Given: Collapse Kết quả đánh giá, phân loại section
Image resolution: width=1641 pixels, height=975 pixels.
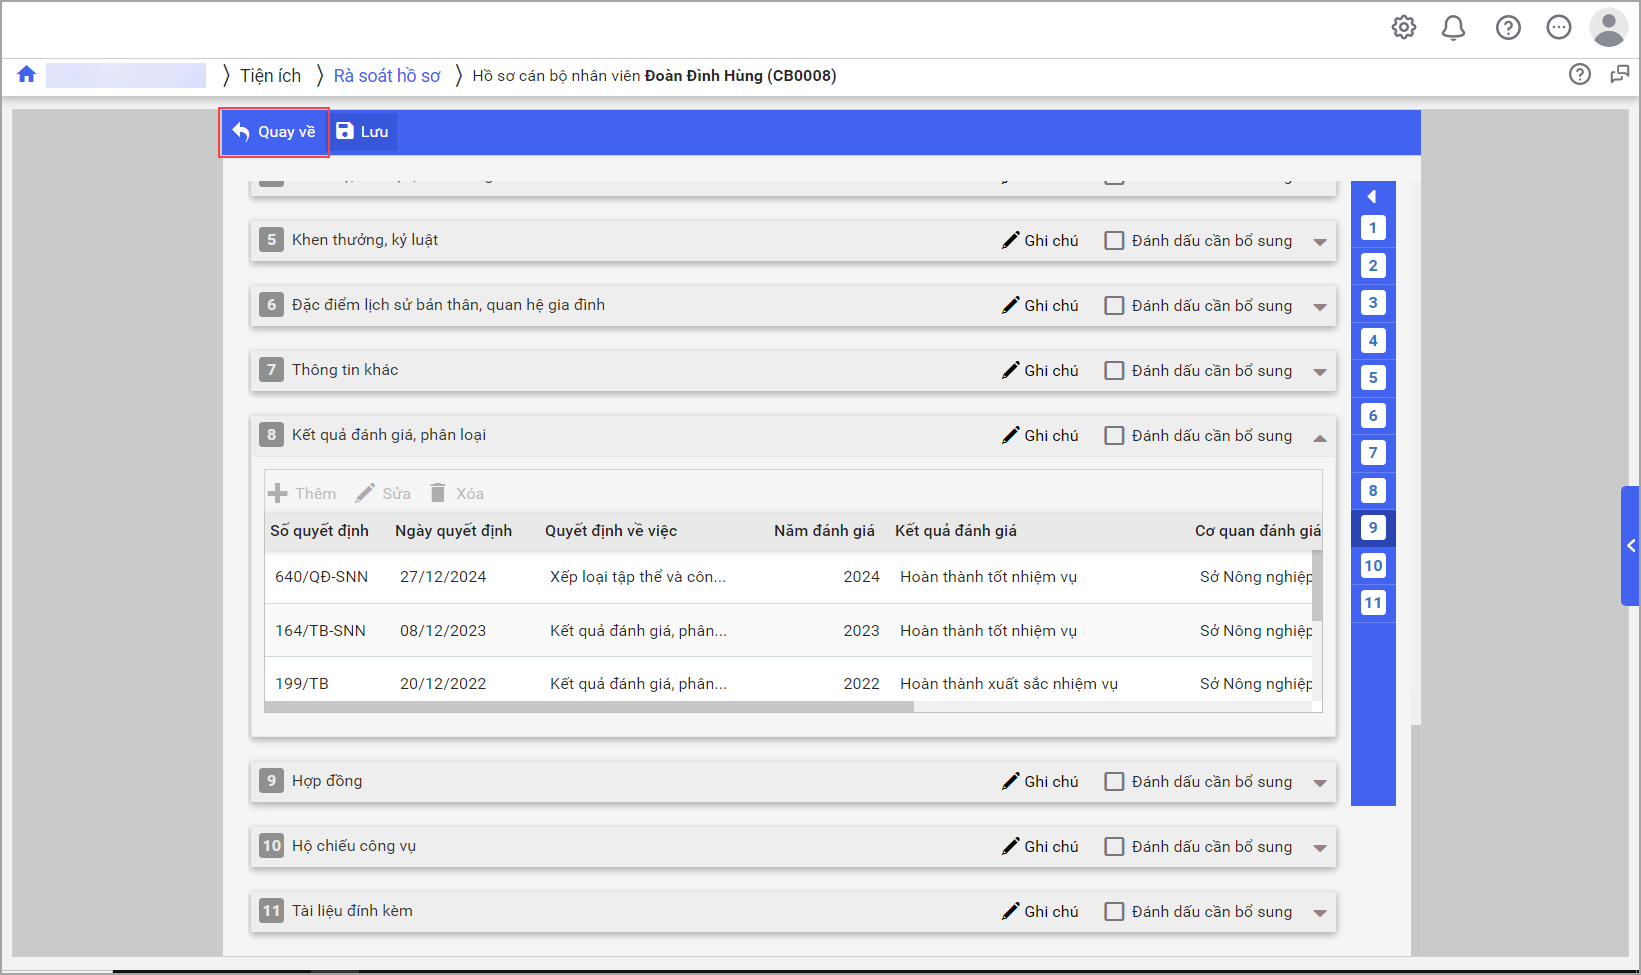Looking at the screenshot, I should (1320, 437).
